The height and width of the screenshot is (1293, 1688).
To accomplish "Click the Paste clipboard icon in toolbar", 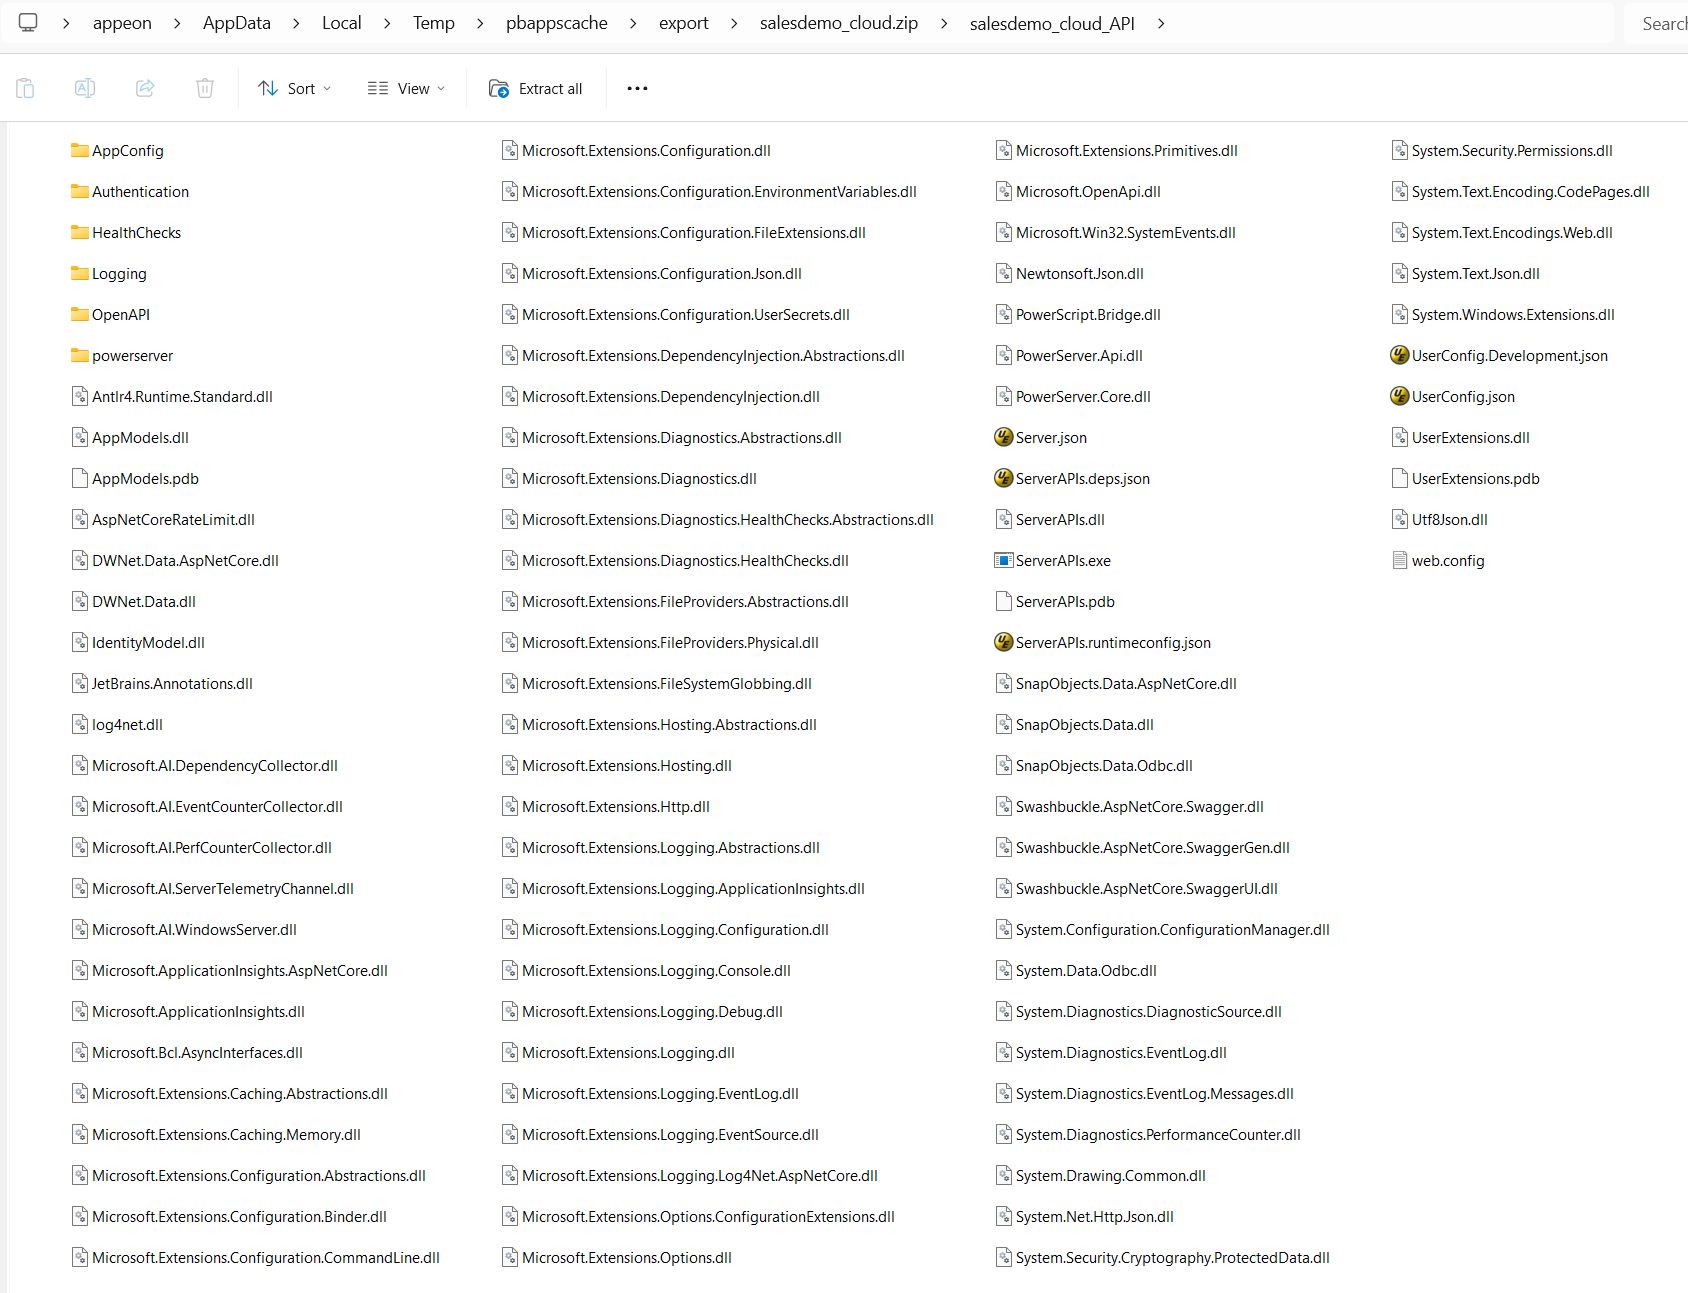I will point(26,89).
